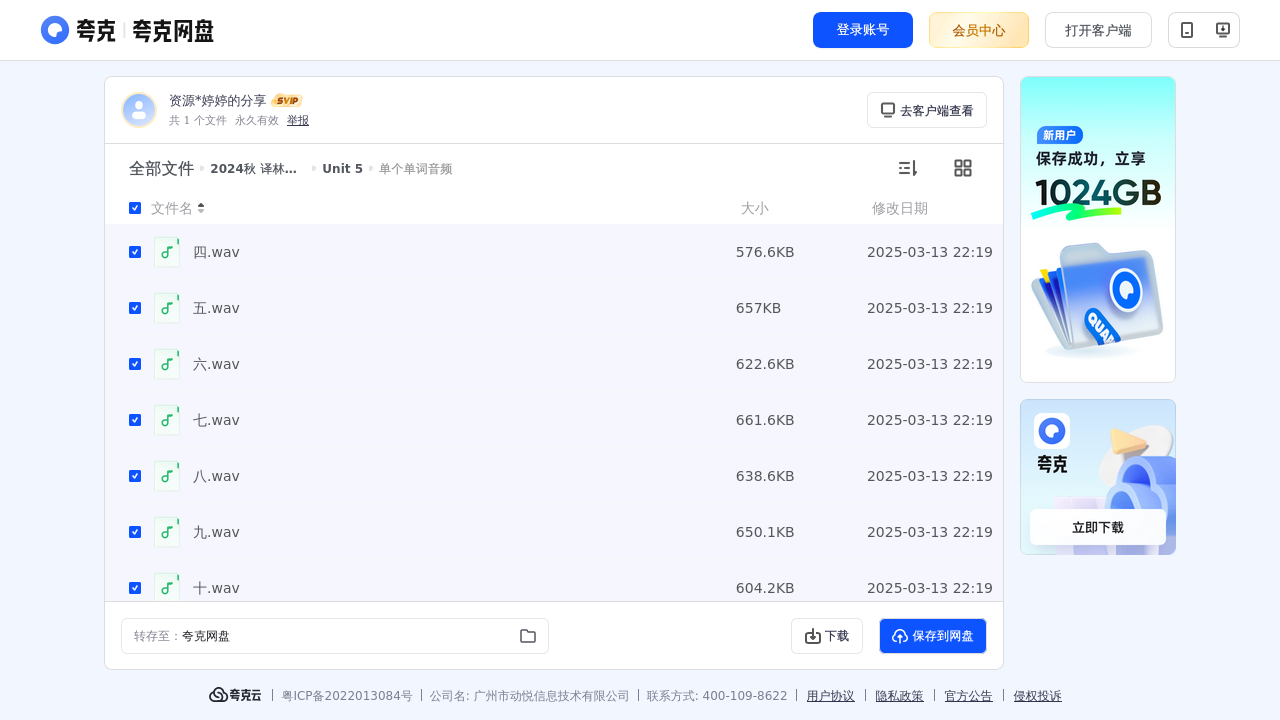Open the mobile device icon in header
1280x720 pixels.
[1187, 30]
